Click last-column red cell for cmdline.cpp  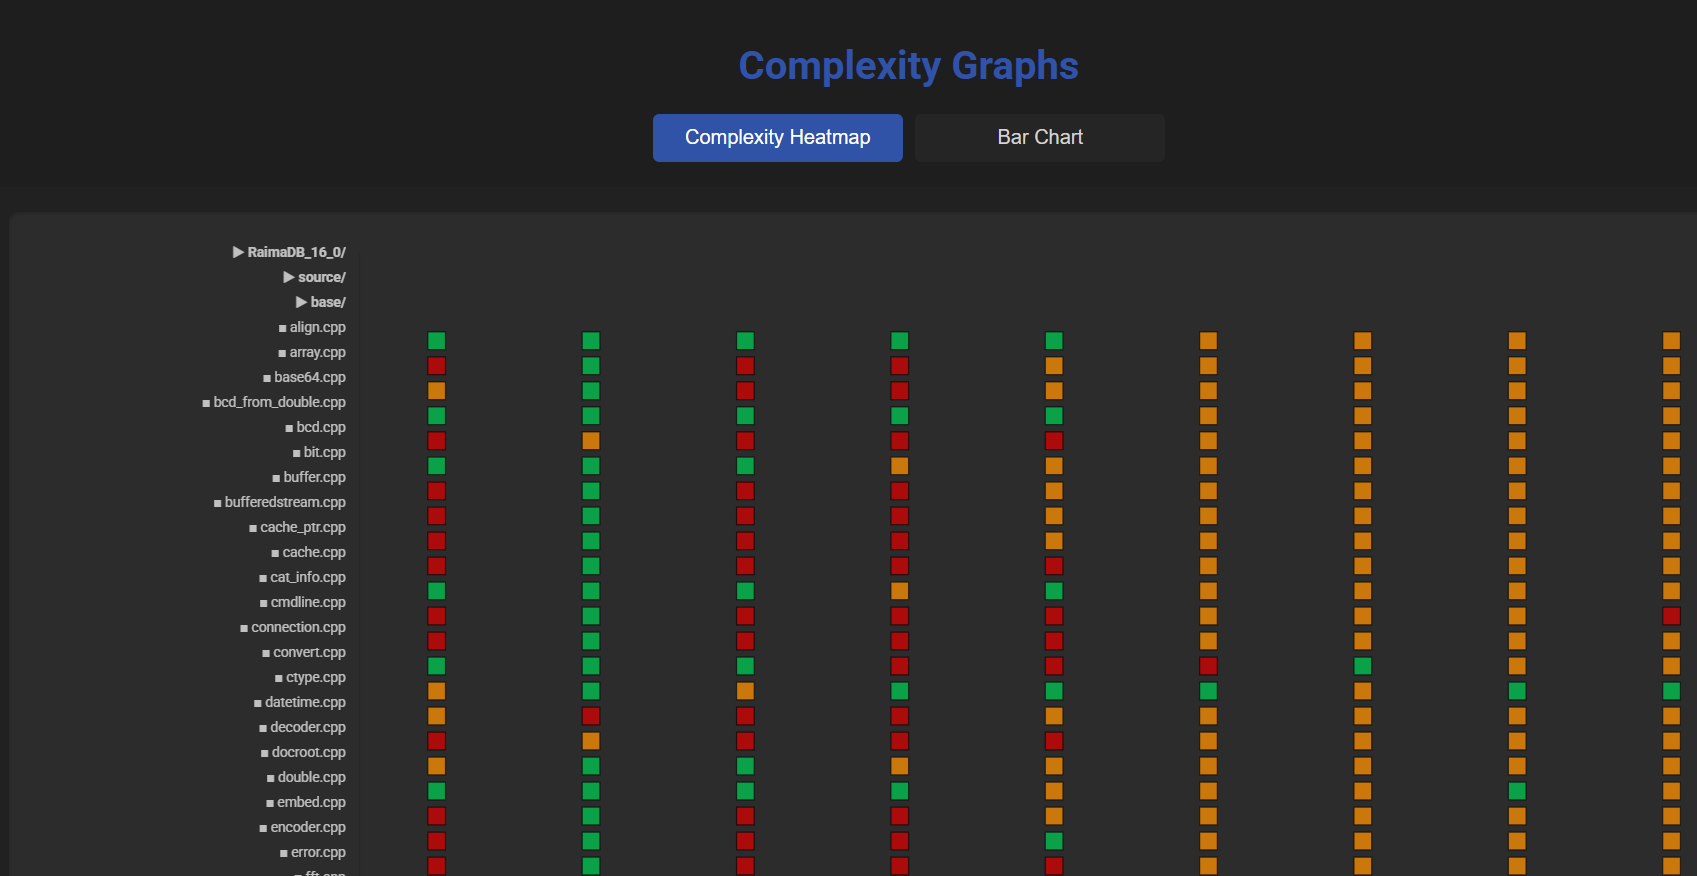point(1671,616)
